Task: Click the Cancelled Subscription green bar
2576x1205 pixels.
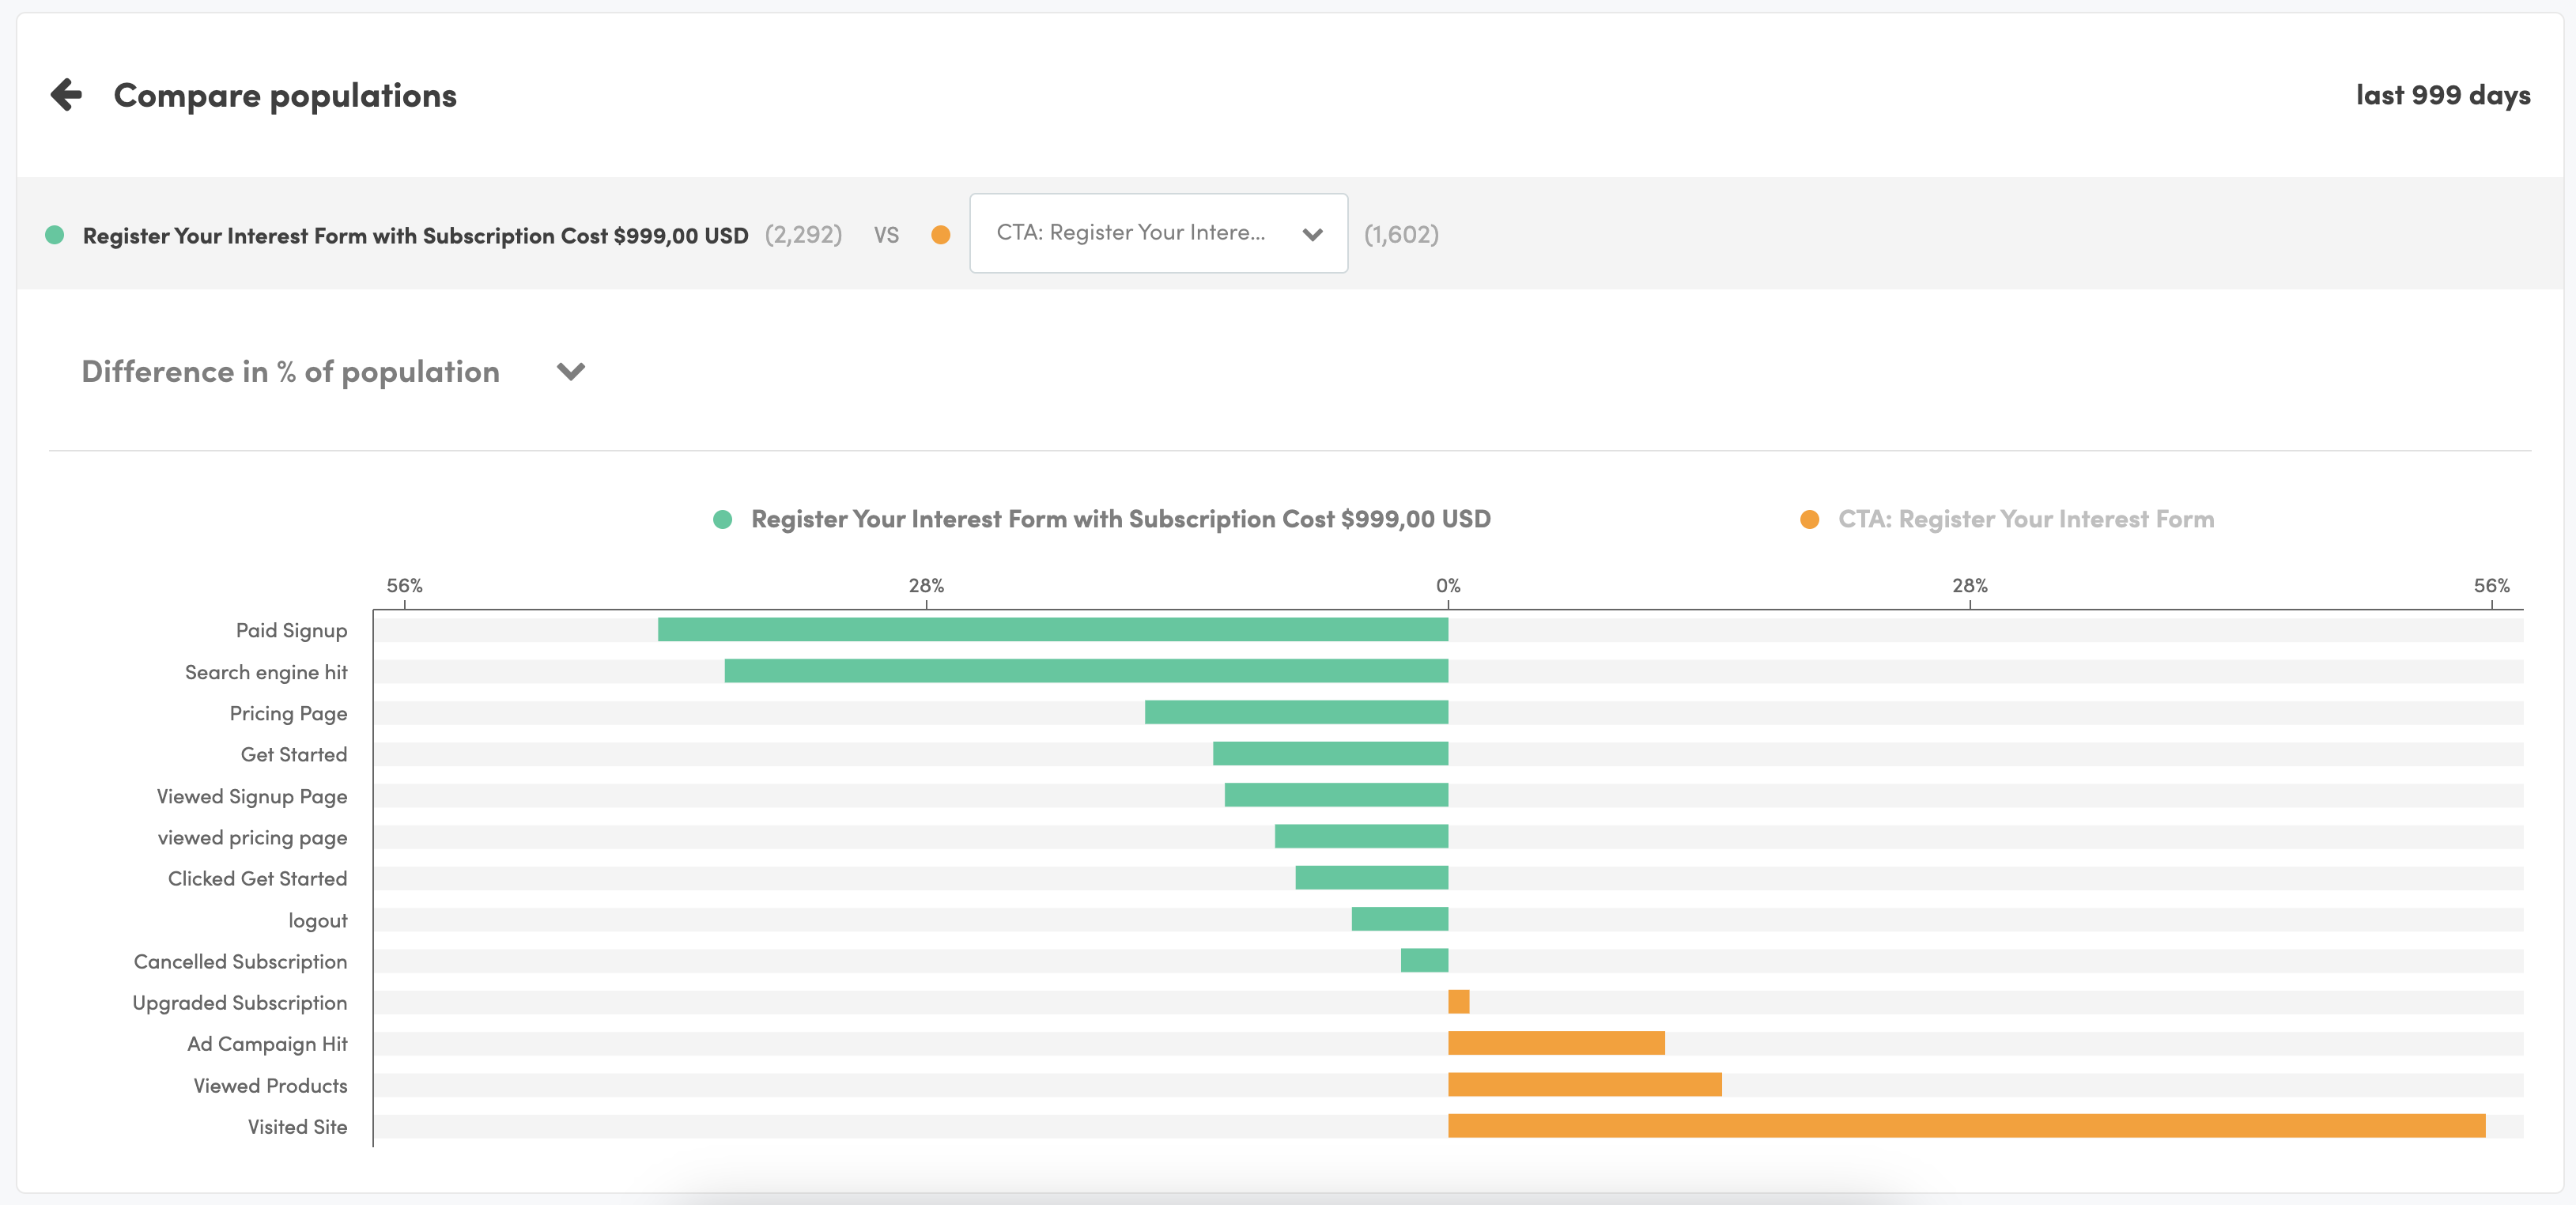Action: pos(1424,961)
